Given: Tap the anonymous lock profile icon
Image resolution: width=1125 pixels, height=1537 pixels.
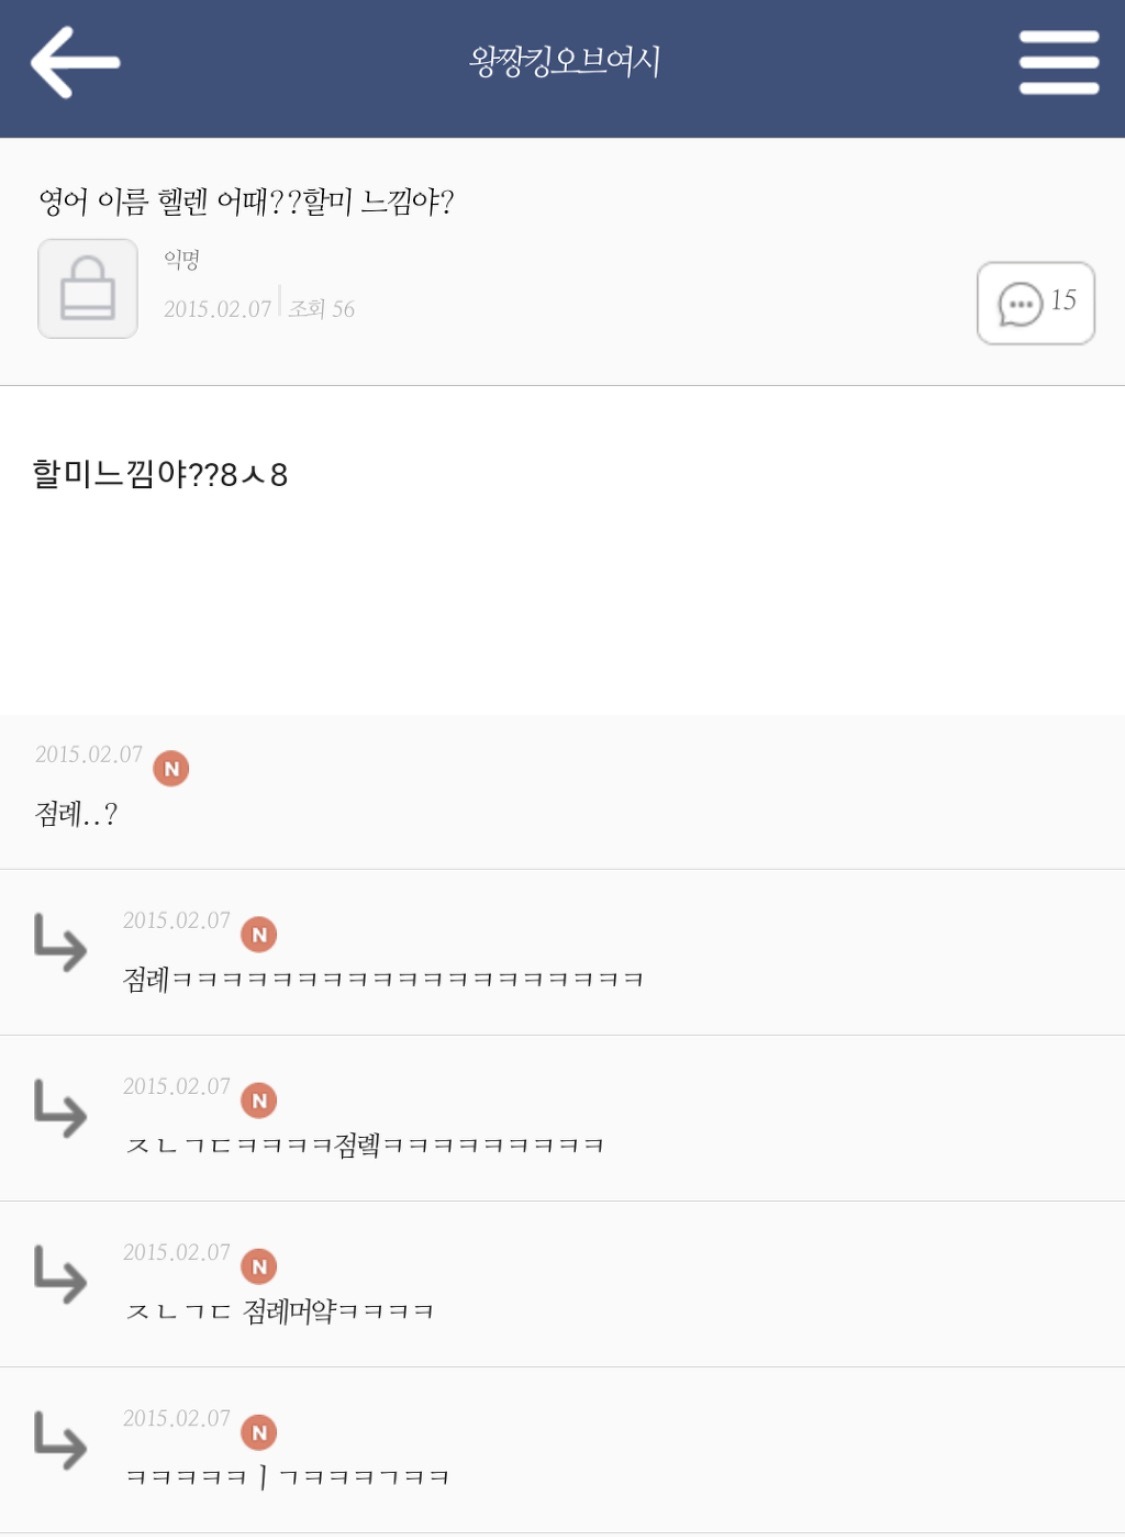Looking at the screenshot, I should [88, 288].
